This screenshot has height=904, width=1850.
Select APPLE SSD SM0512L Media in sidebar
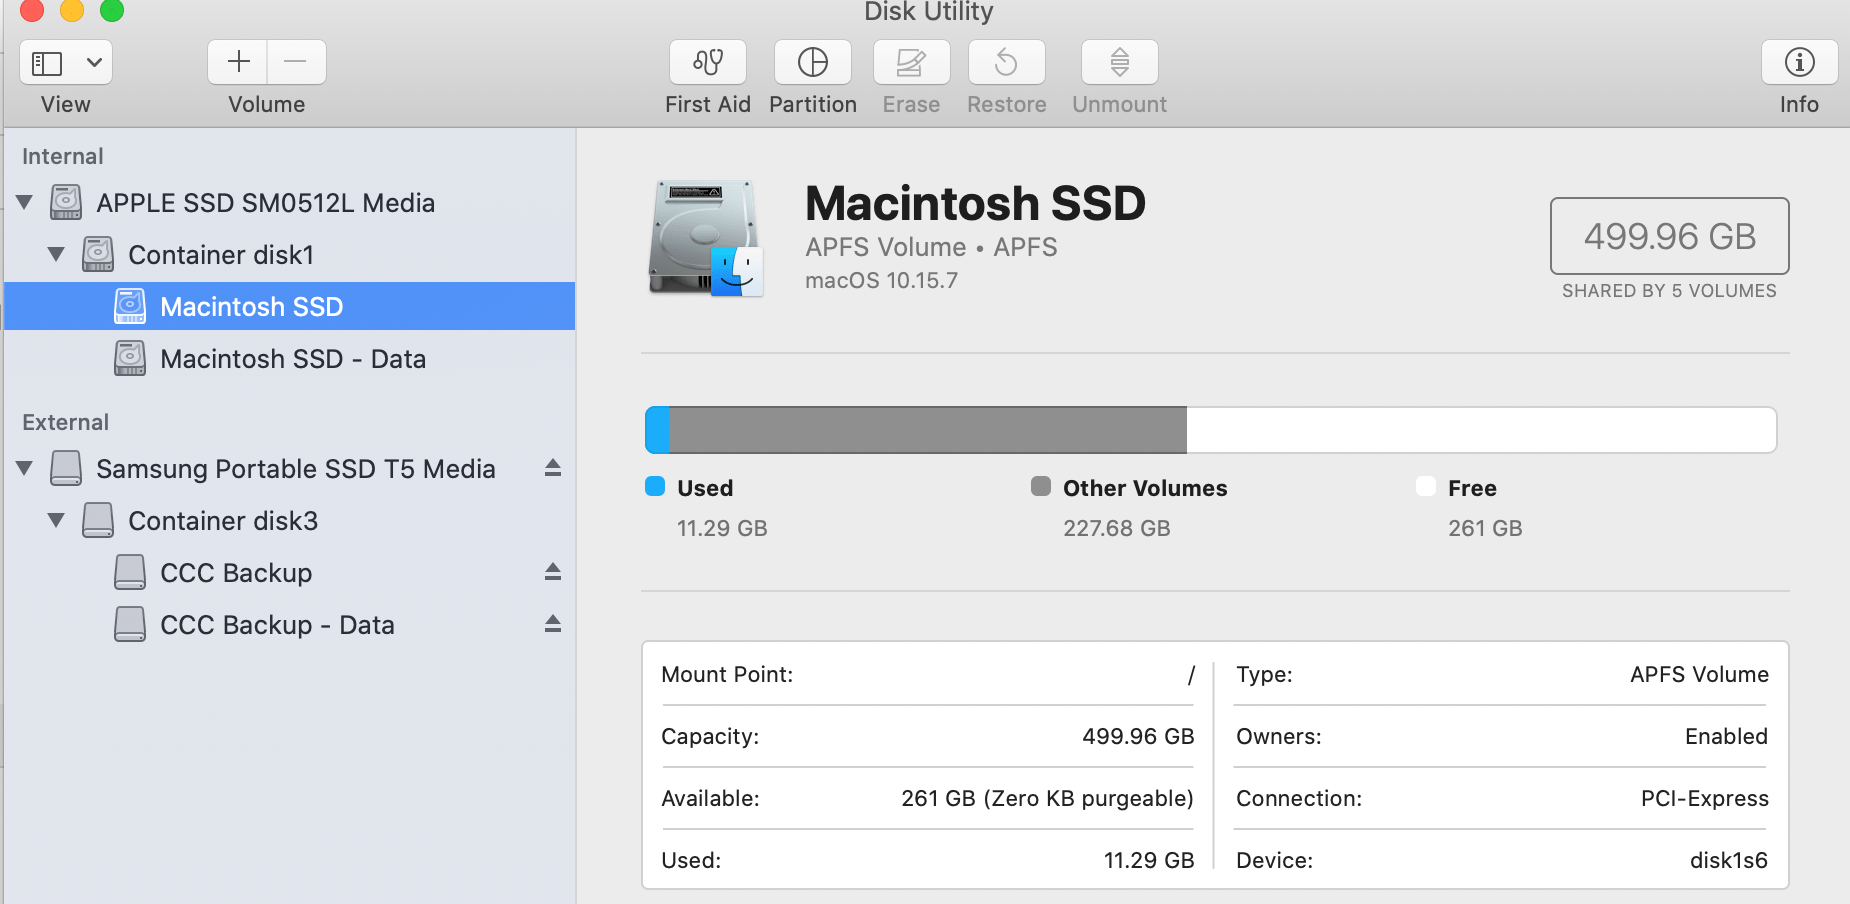(x=290, y=203)
